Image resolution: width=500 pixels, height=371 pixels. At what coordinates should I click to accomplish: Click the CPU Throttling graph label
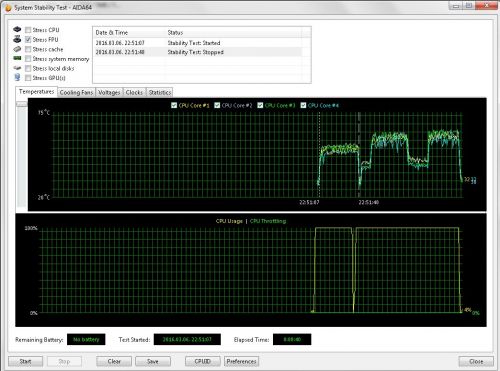click(x=268, y=221)
